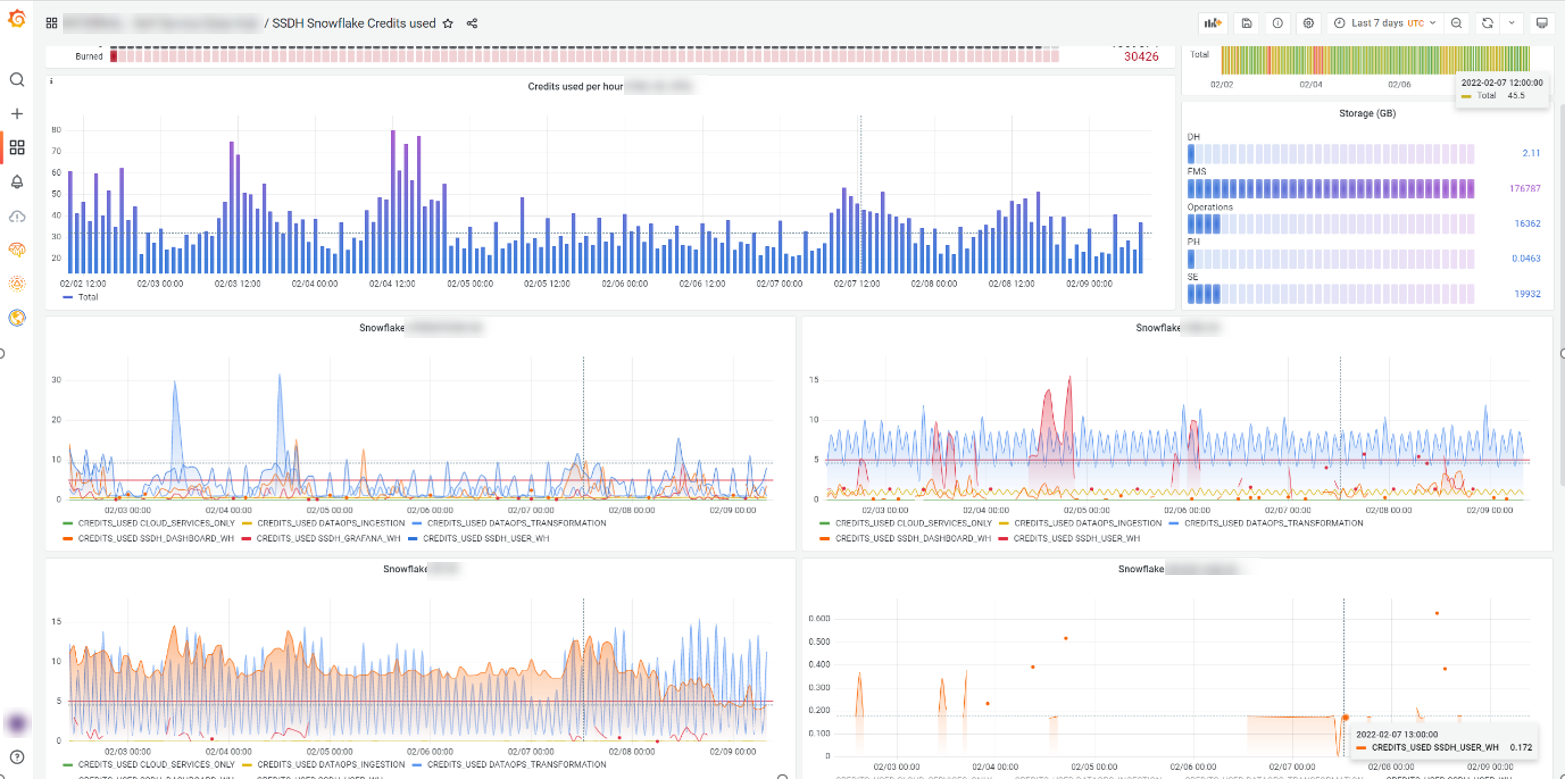Refresh the dashboard
1565x779 pixels.
point(1488,23)
